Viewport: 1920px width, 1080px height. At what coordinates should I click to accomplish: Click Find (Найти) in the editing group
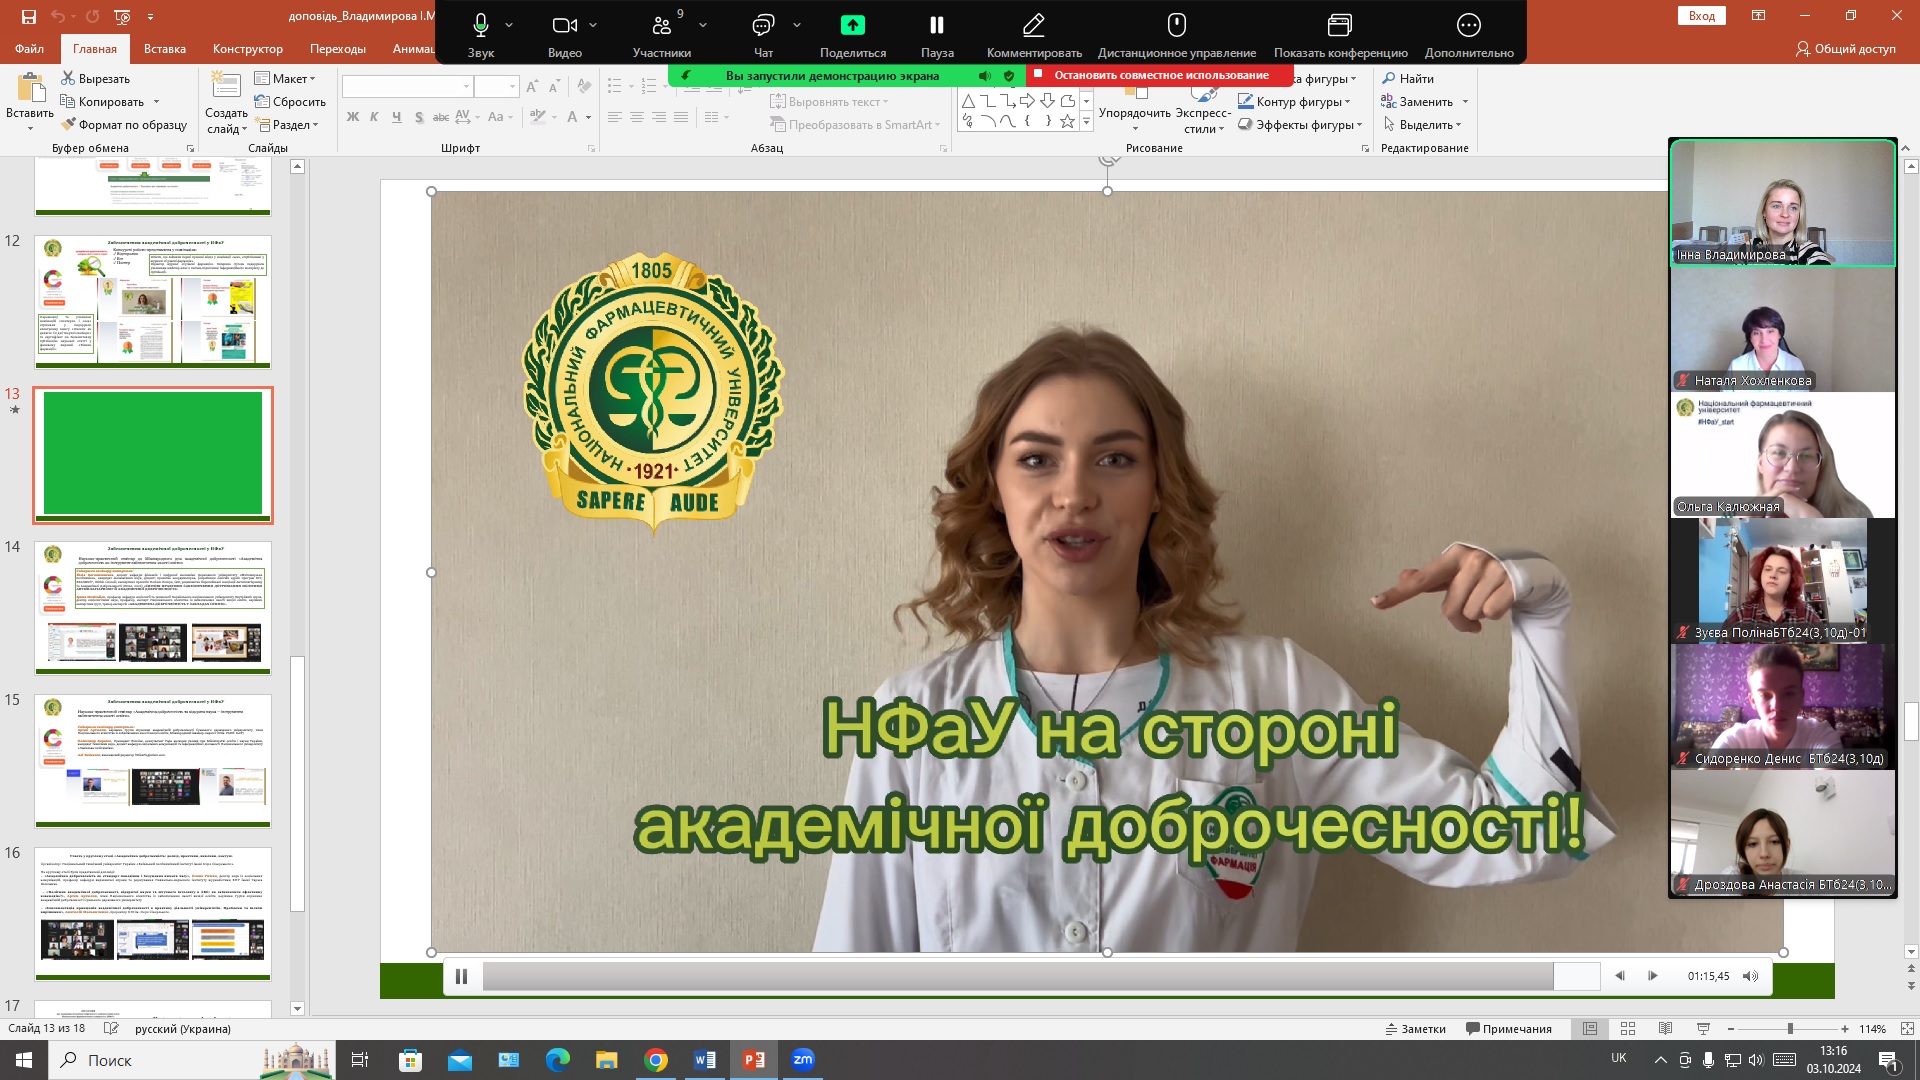(x=1408, y=79)
